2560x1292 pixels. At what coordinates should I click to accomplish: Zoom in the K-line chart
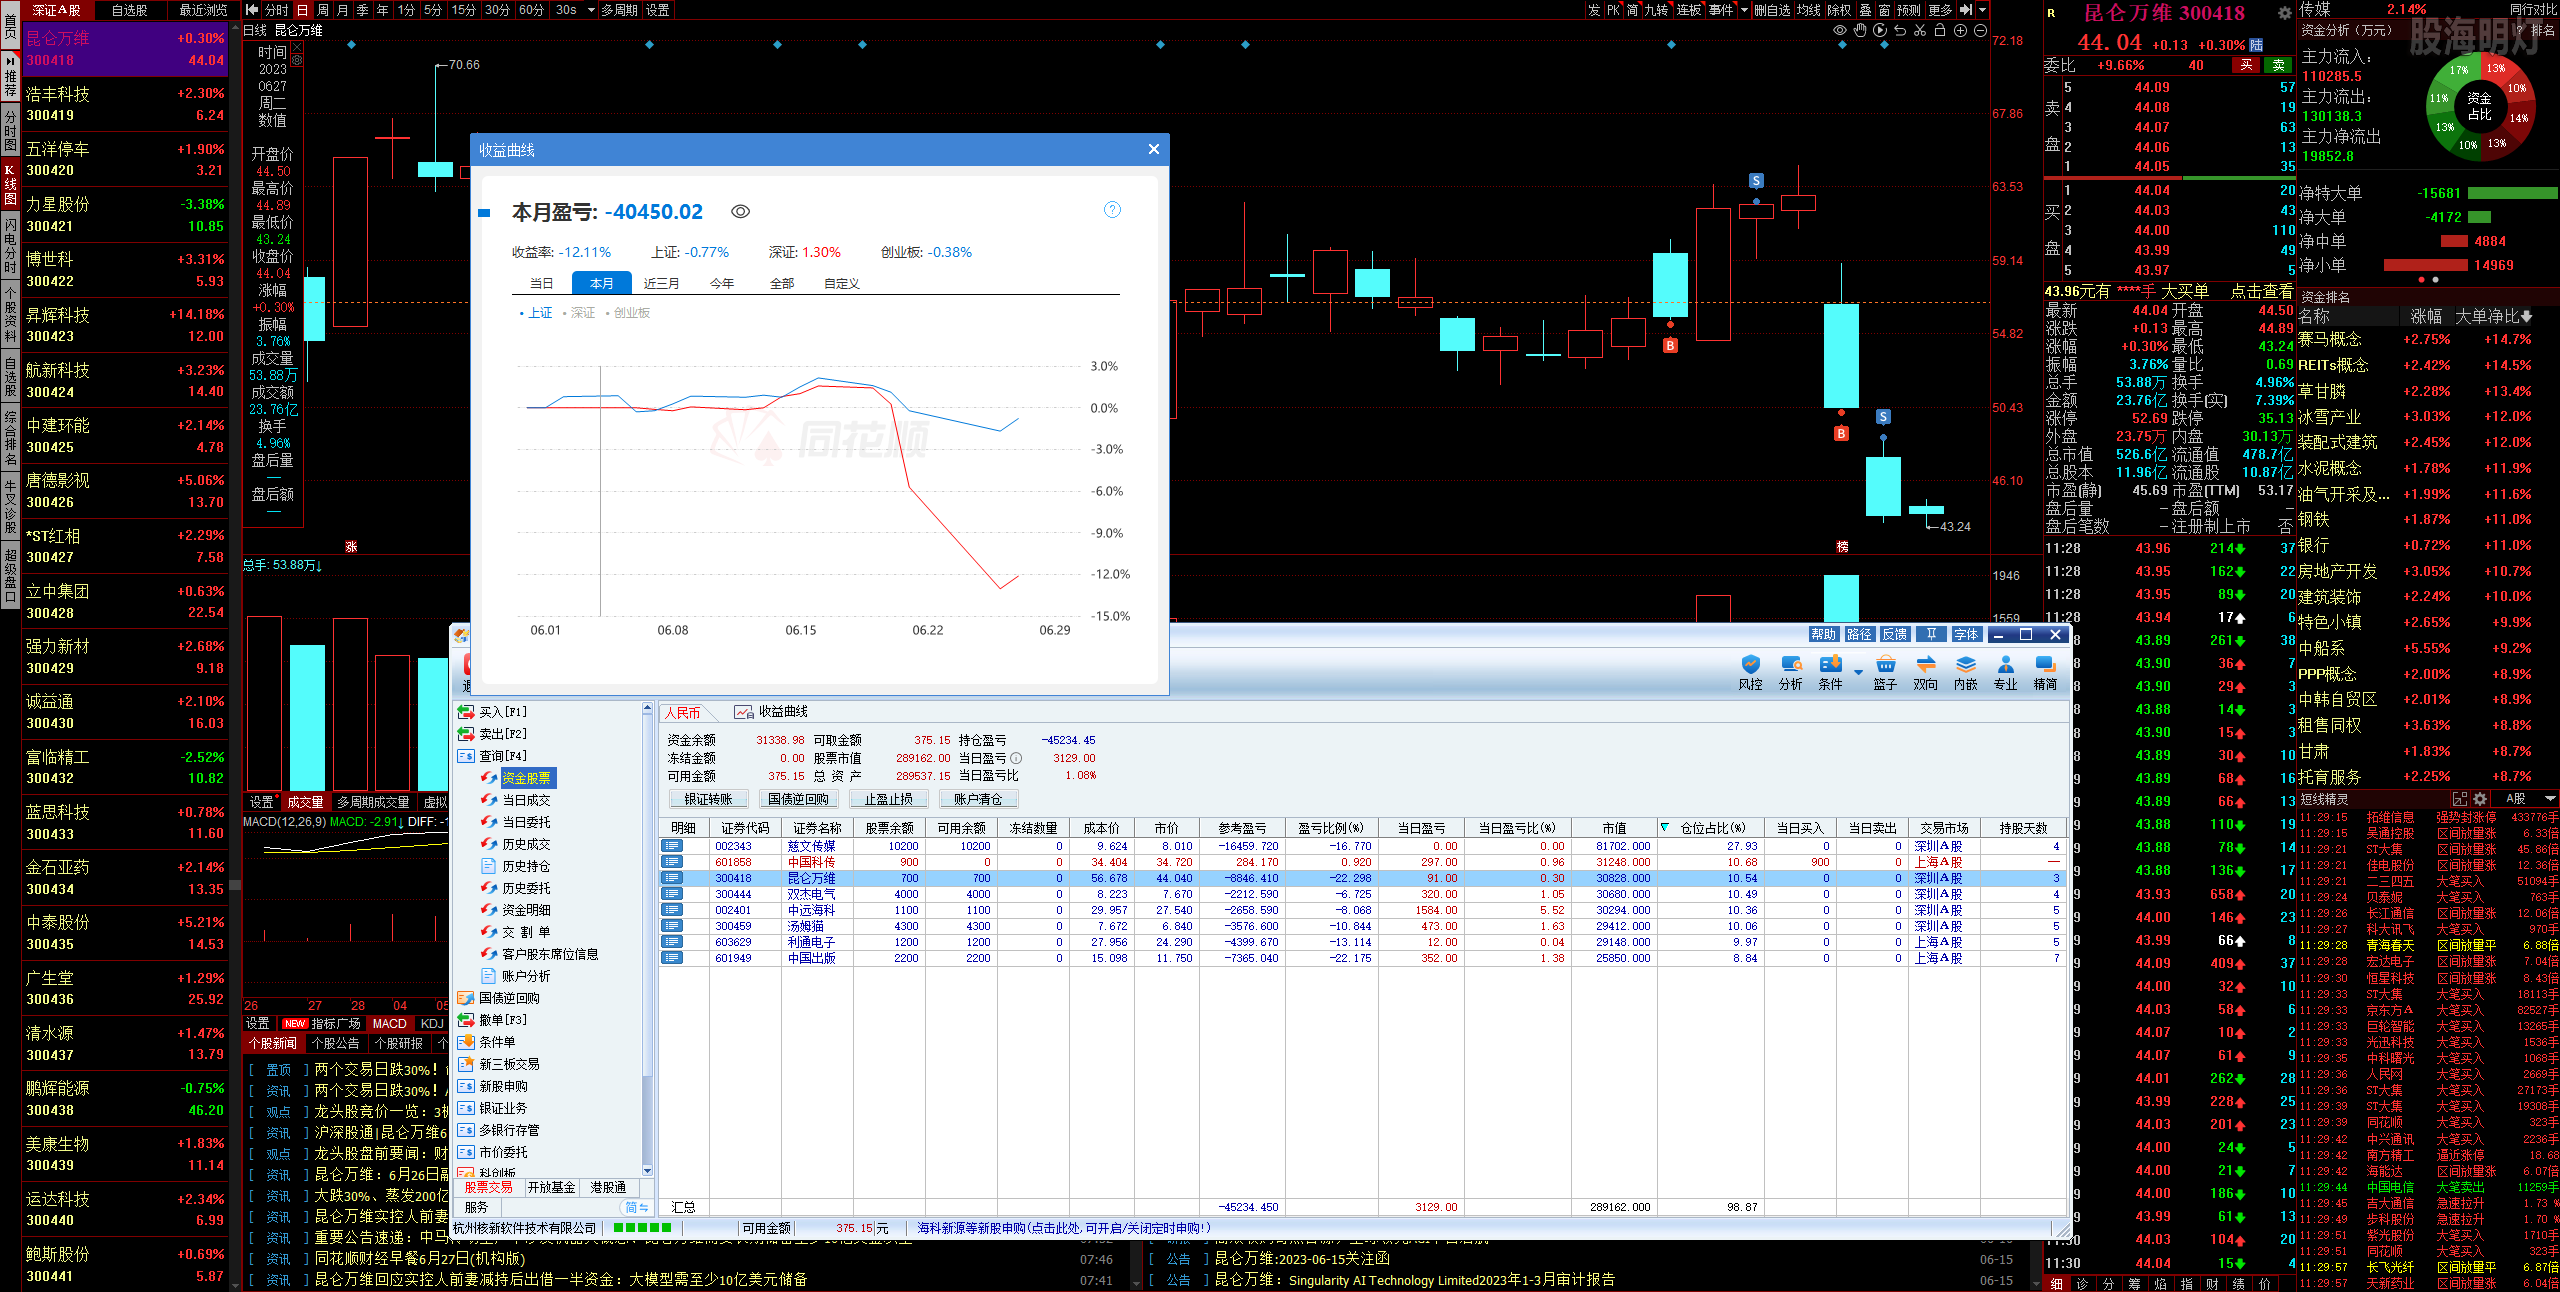point(1960,31)
